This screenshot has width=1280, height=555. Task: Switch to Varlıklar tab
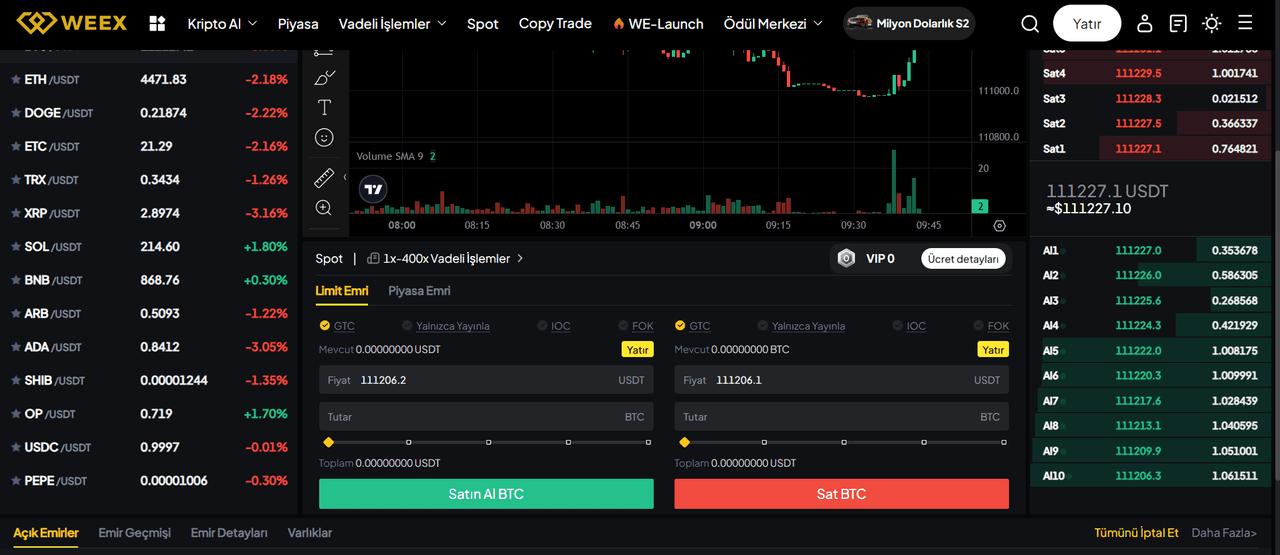coord(310,533)
